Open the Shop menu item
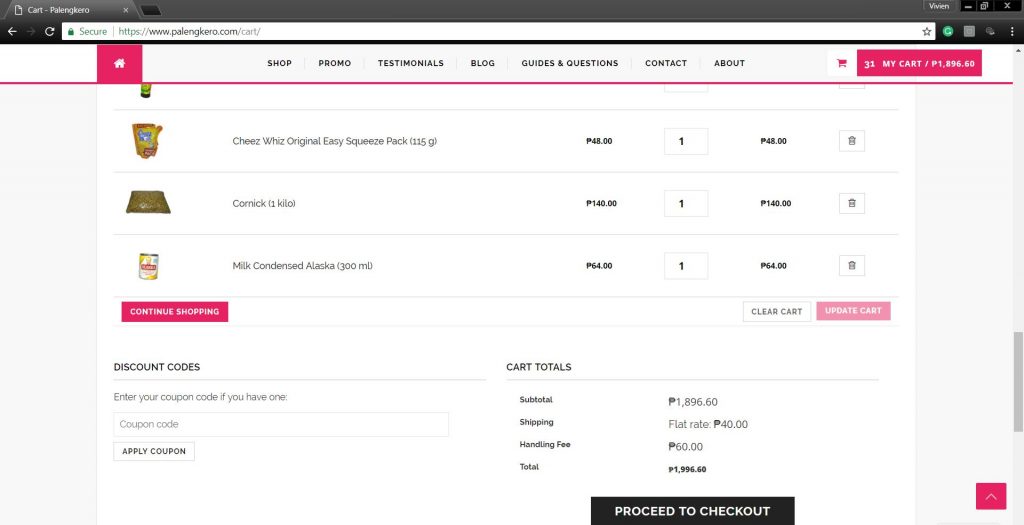This screenshot has width=1024, height=525. [x=279, y=63]
